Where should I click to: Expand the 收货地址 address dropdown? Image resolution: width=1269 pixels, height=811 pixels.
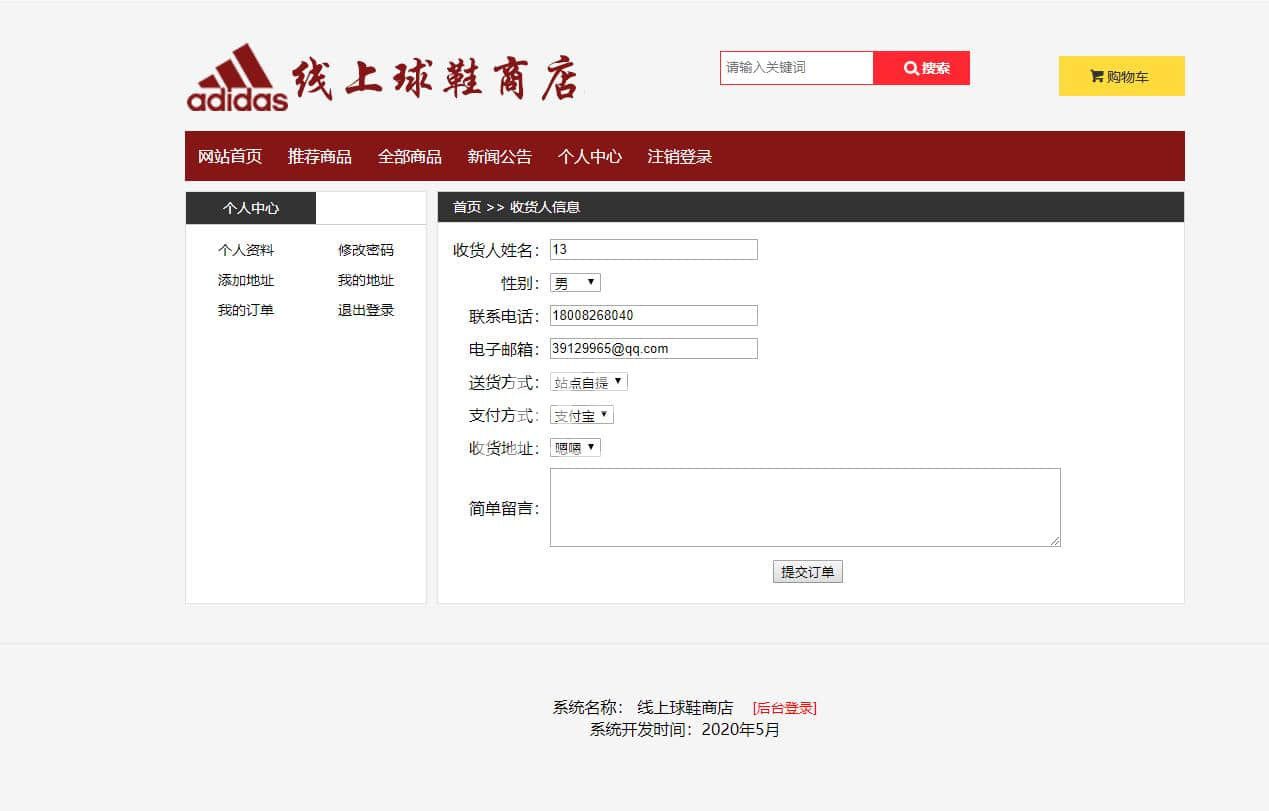575,448
